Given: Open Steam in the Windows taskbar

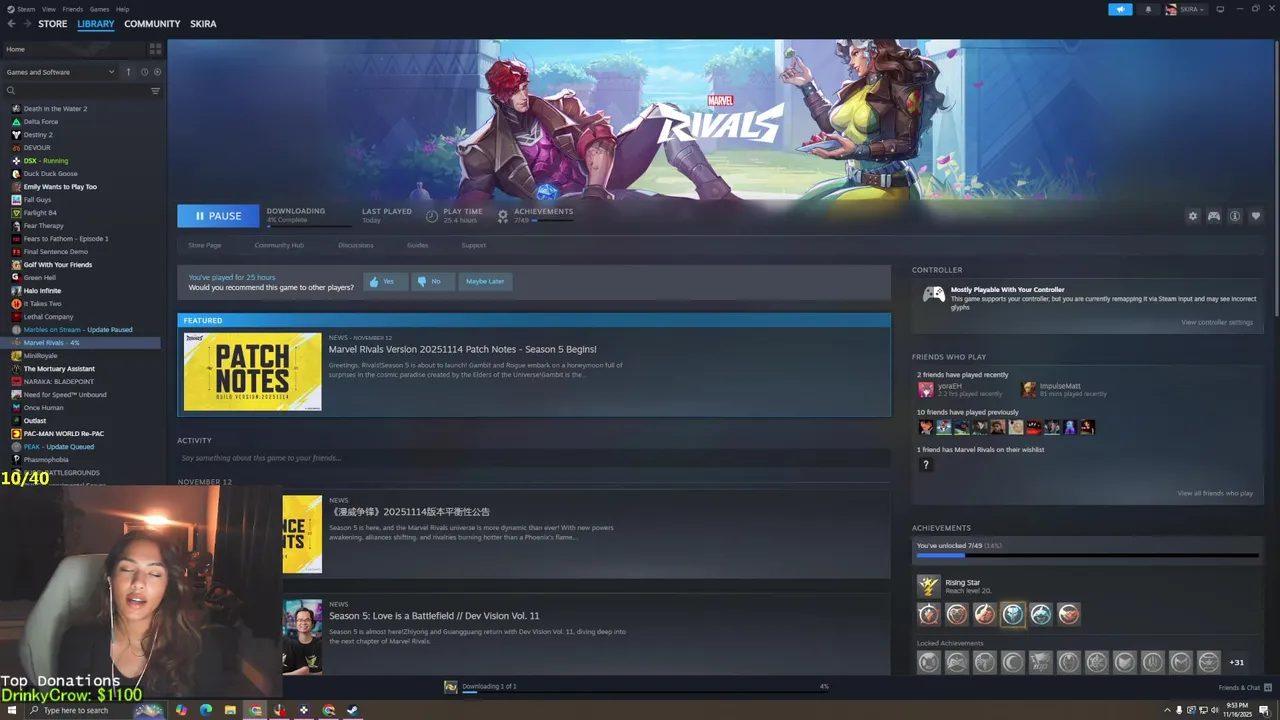Looking at the screenshot, I should 352,710.
